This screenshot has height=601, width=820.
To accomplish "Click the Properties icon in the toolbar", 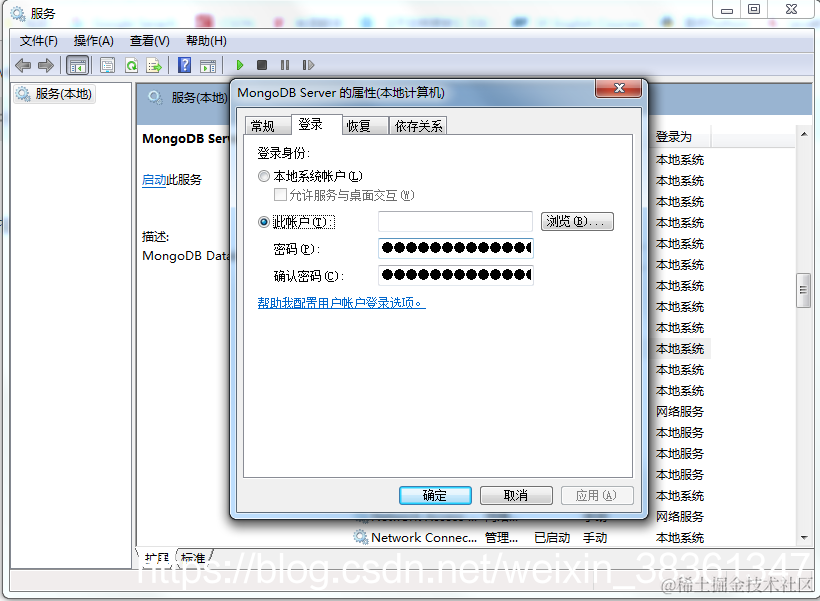I will coord(107,65).
